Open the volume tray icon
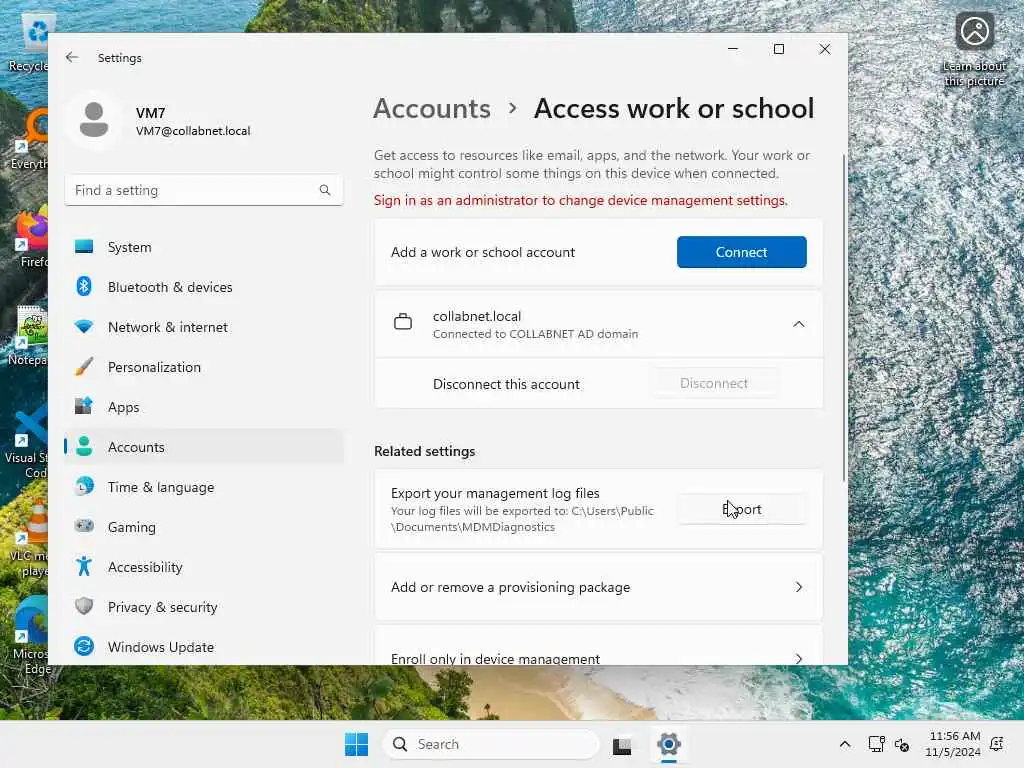The height and width of the screenshot is (768, 1024). tap(902, 744)
